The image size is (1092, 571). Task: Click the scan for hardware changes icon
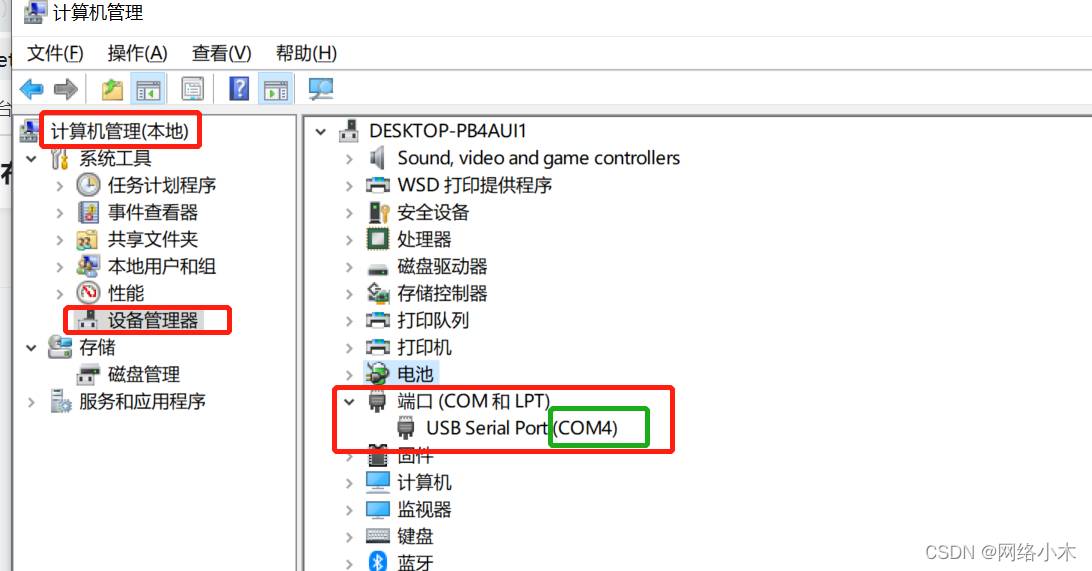click(320, 89)
